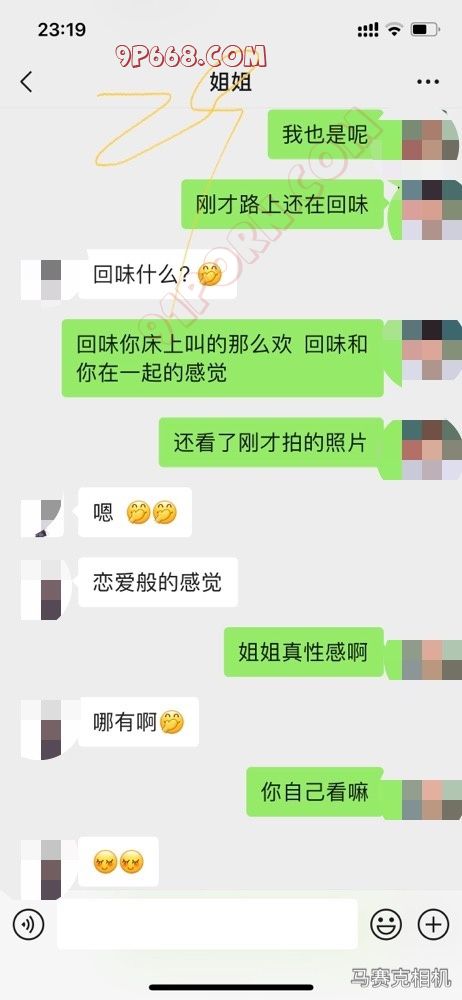Tap the Wi-Fi status bar icon
Image resolution: width=462 pixels, height=1000 pixels.
(x=395, y=29)
